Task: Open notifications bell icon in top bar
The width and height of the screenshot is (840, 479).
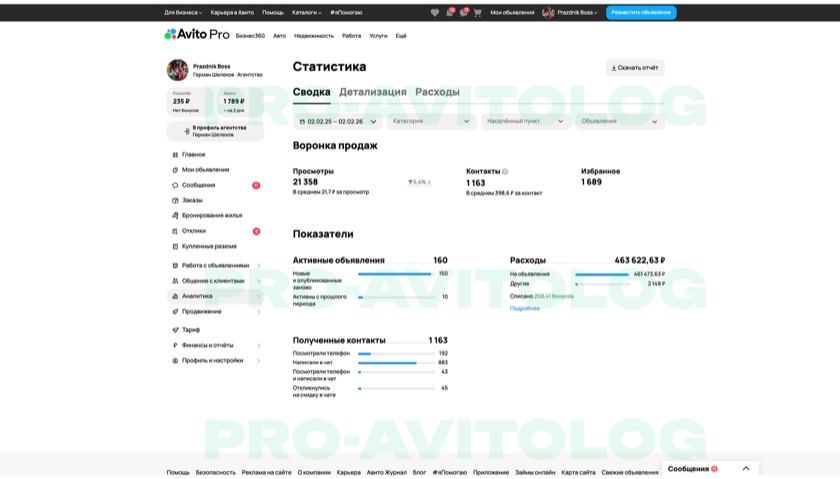Action: coord(449,13)
